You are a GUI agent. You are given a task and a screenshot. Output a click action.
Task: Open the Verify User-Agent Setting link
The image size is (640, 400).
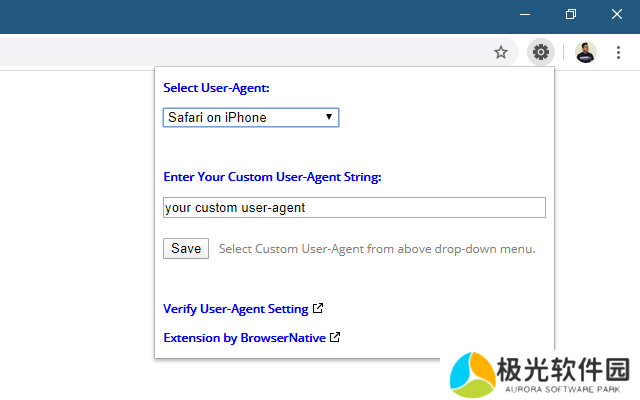235,309
